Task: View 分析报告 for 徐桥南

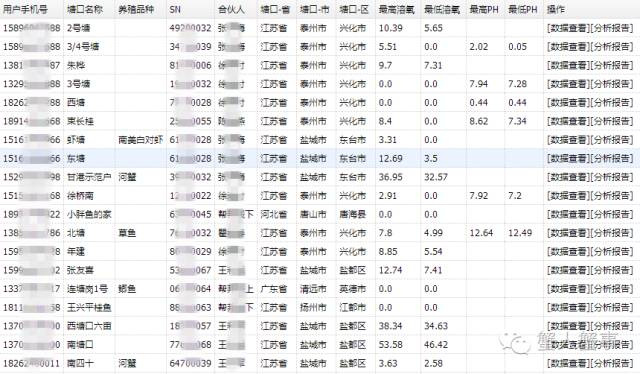Action: 612,196
